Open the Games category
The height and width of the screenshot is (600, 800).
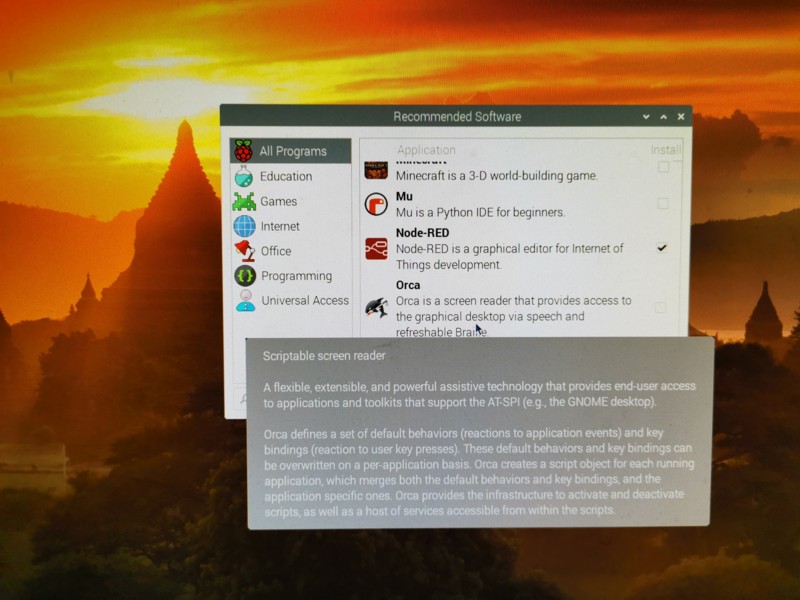coord(291,201)
